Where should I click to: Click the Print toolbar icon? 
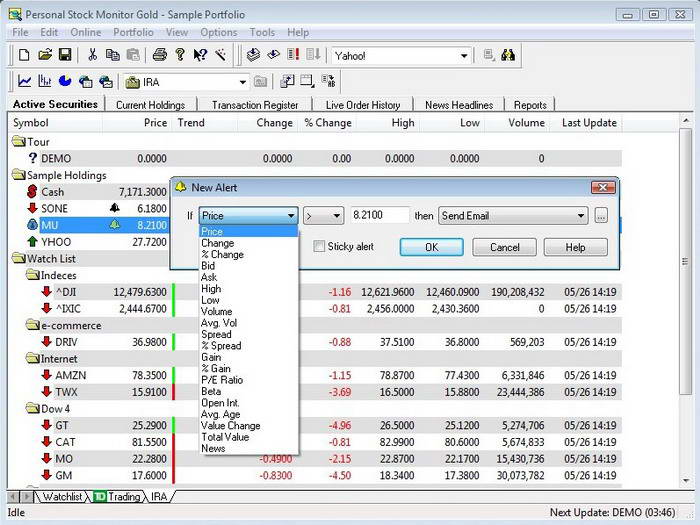[159, 55]
